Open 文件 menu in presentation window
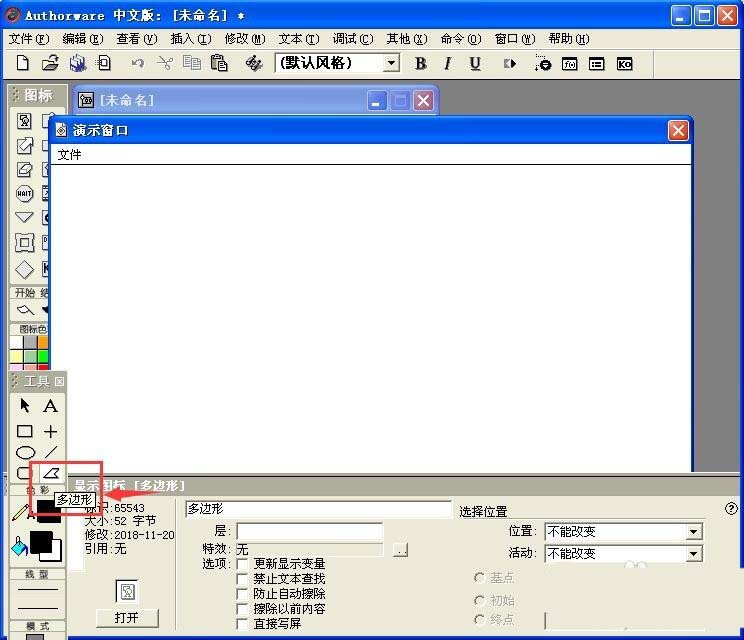744x640 pixels. [69, 155]
